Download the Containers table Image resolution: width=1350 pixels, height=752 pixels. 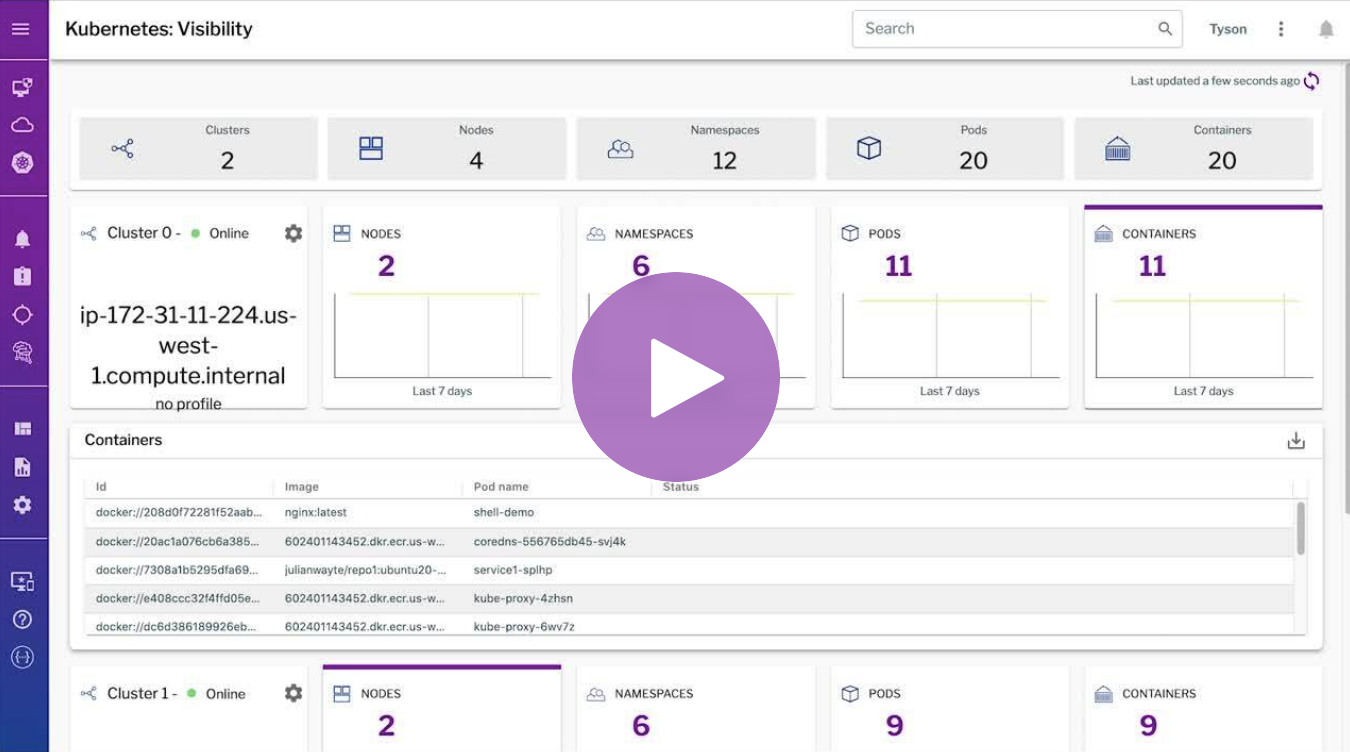(x=1296, y=441)
